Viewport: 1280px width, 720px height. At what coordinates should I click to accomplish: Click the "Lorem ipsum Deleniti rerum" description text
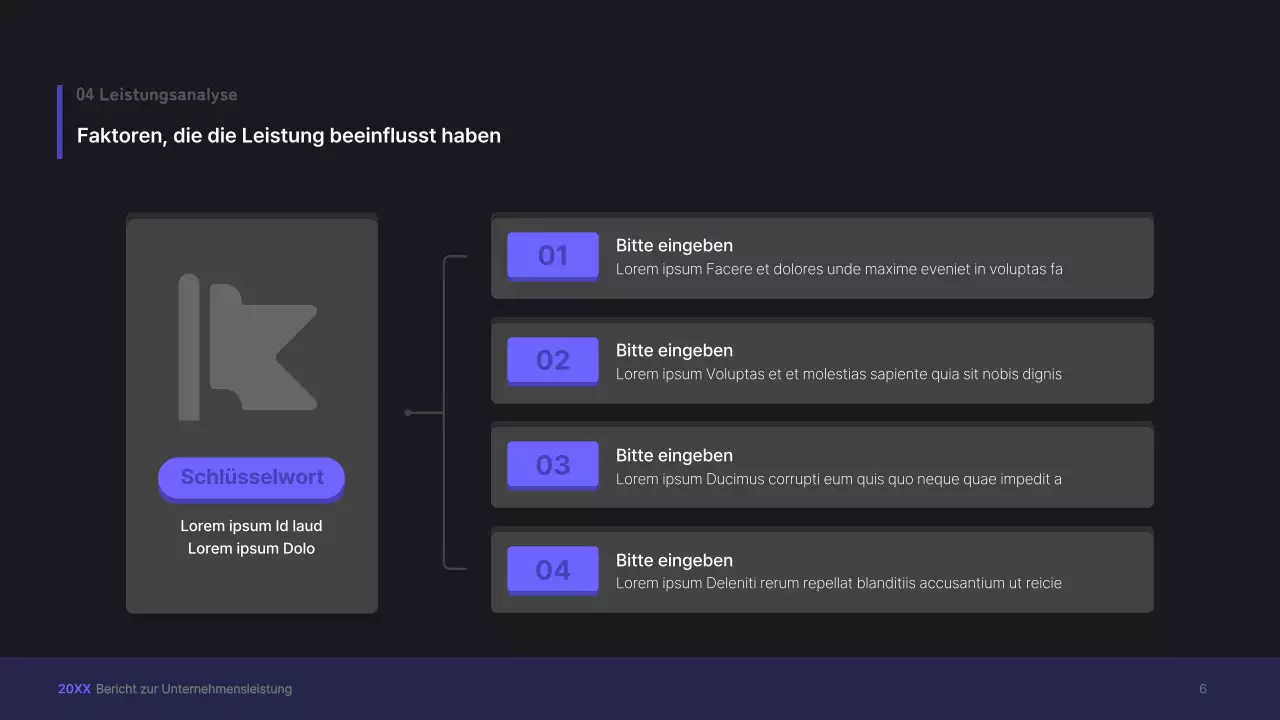click(839, 584)
